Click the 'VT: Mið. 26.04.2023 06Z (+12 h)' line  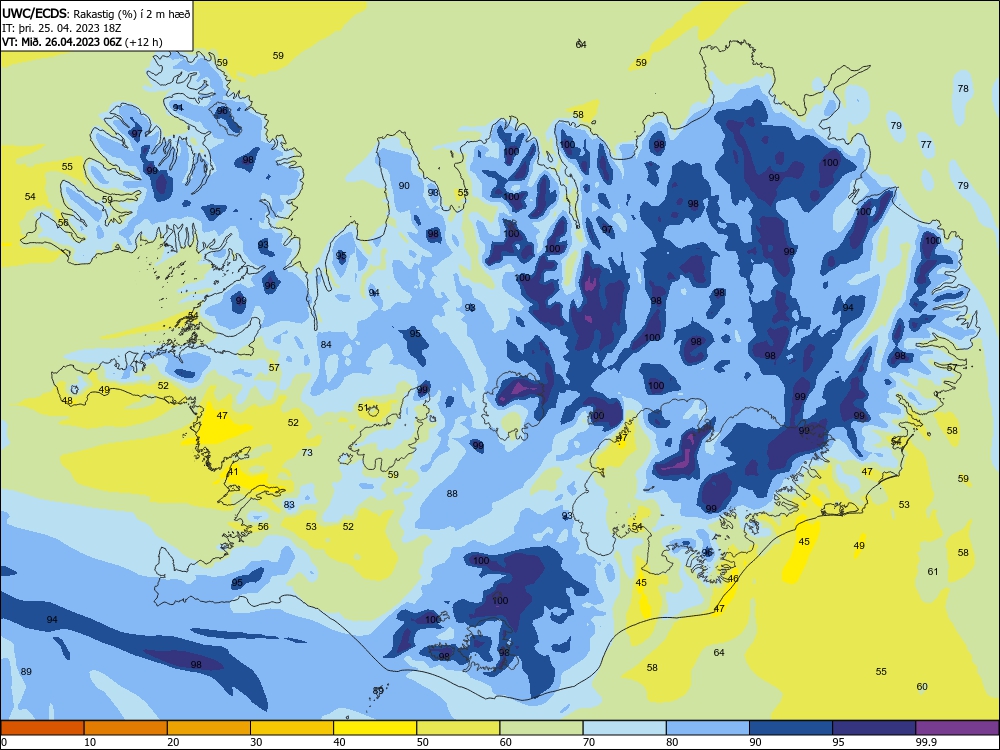coord(82,42)
